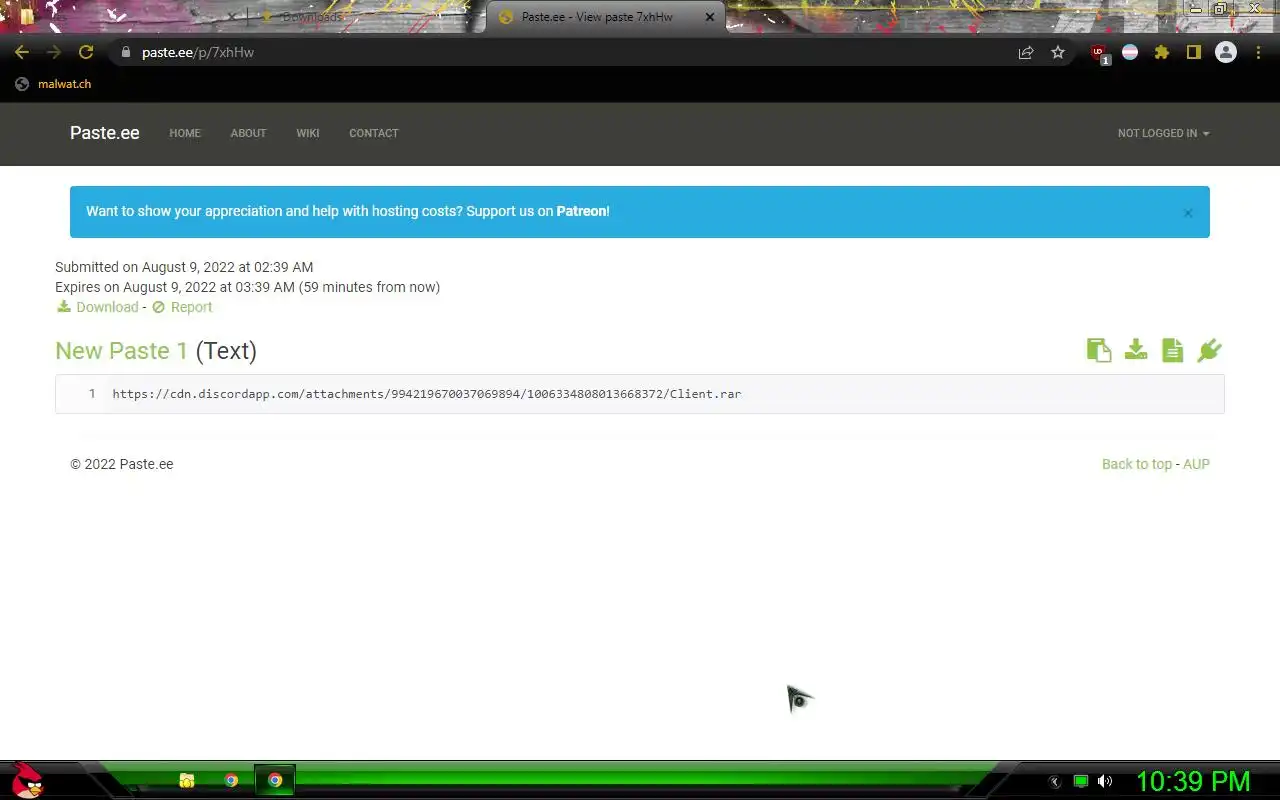The height and width of the screenshot is (800, 1280).
Task: Show hidden tray icons arrow
Action: pos(1054,782)
